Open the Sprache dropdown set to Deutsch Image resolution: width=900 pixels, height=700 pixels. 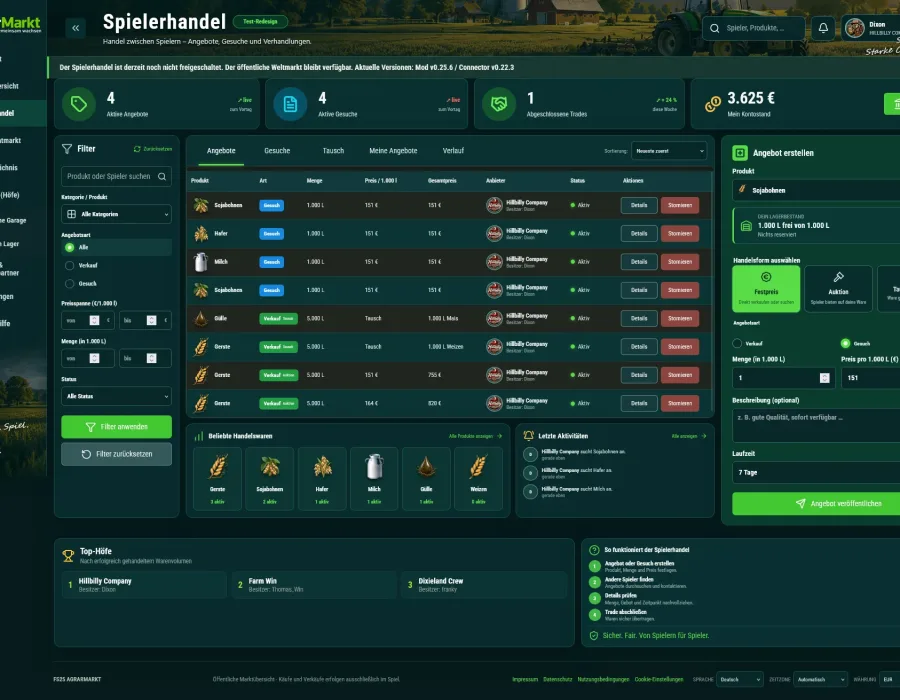[x=740, y=679]
